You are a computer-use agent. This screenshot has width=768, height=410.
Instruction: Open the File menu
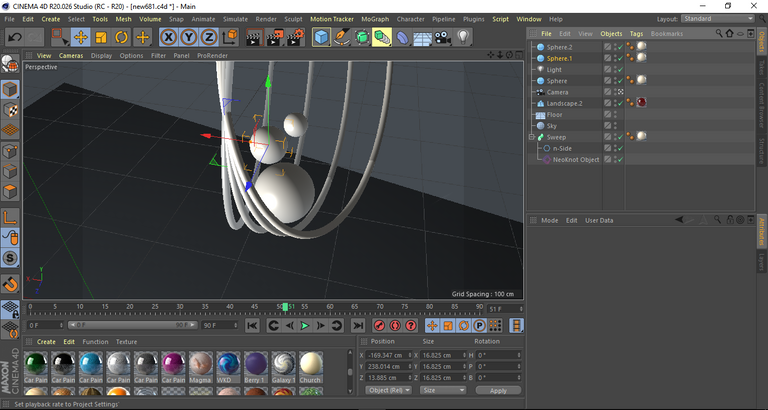(x=9, y=19)
